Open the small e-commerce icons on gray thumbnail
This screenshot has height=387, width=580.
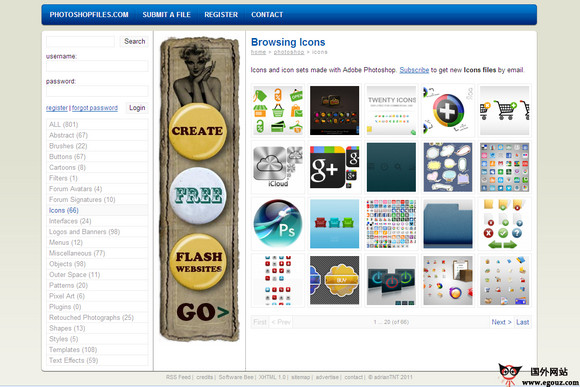pos(505,280)
